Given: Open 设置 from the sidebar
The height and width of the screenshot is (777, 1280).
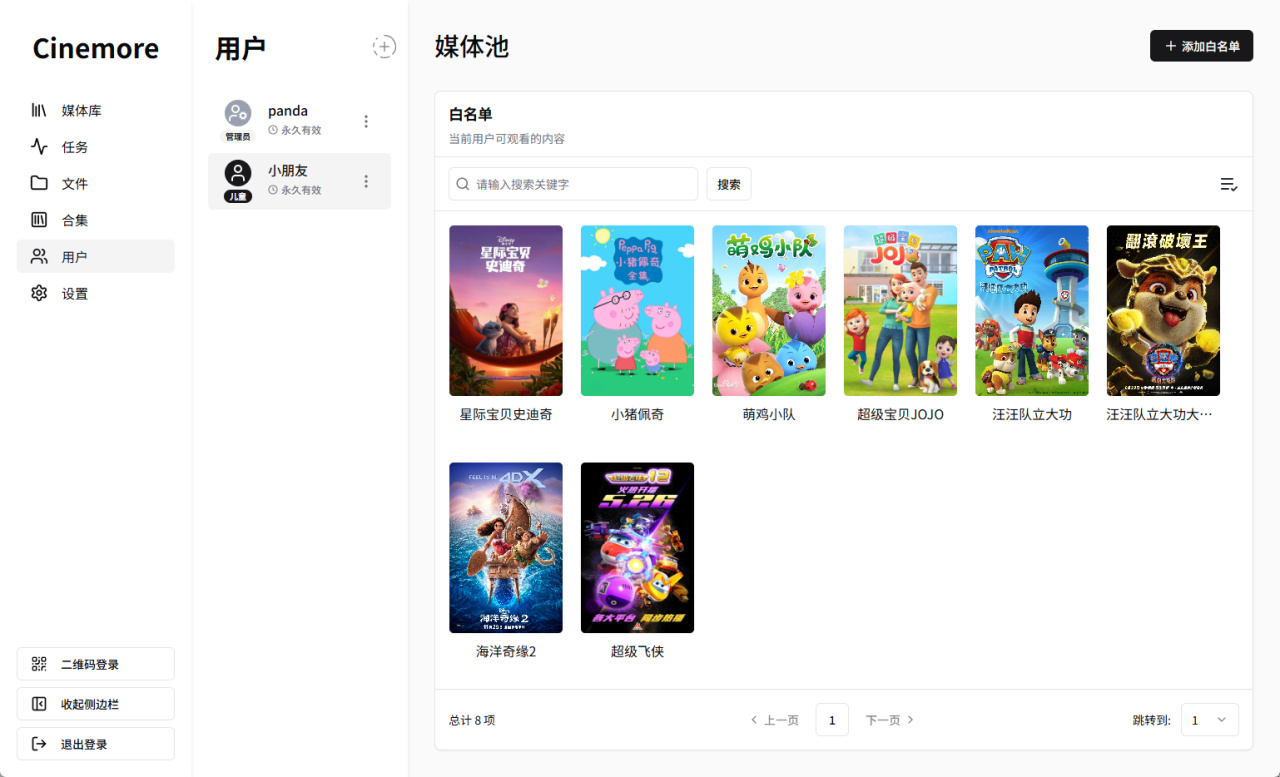Looking at the screenshot, I should [x=96, y=293].
